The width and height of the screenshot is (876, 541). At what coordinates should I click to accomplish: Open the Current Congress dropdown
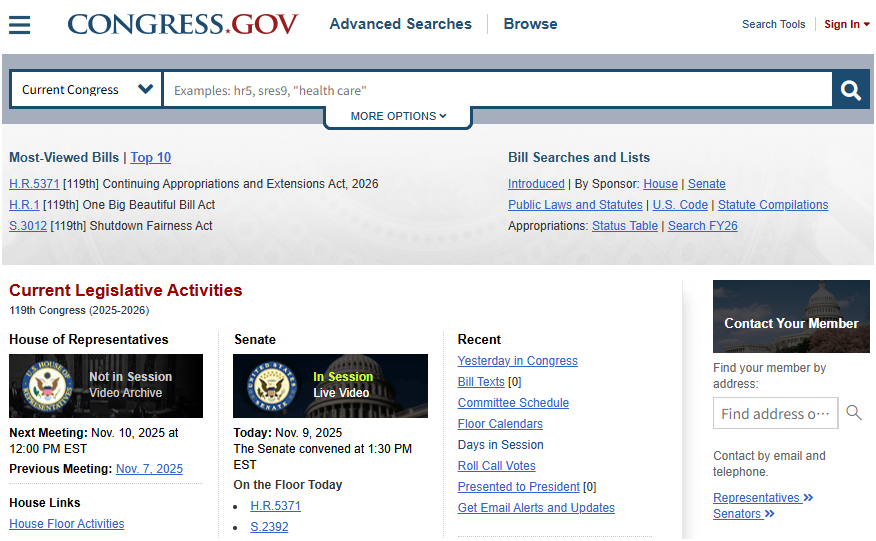(x=87, y=89)
